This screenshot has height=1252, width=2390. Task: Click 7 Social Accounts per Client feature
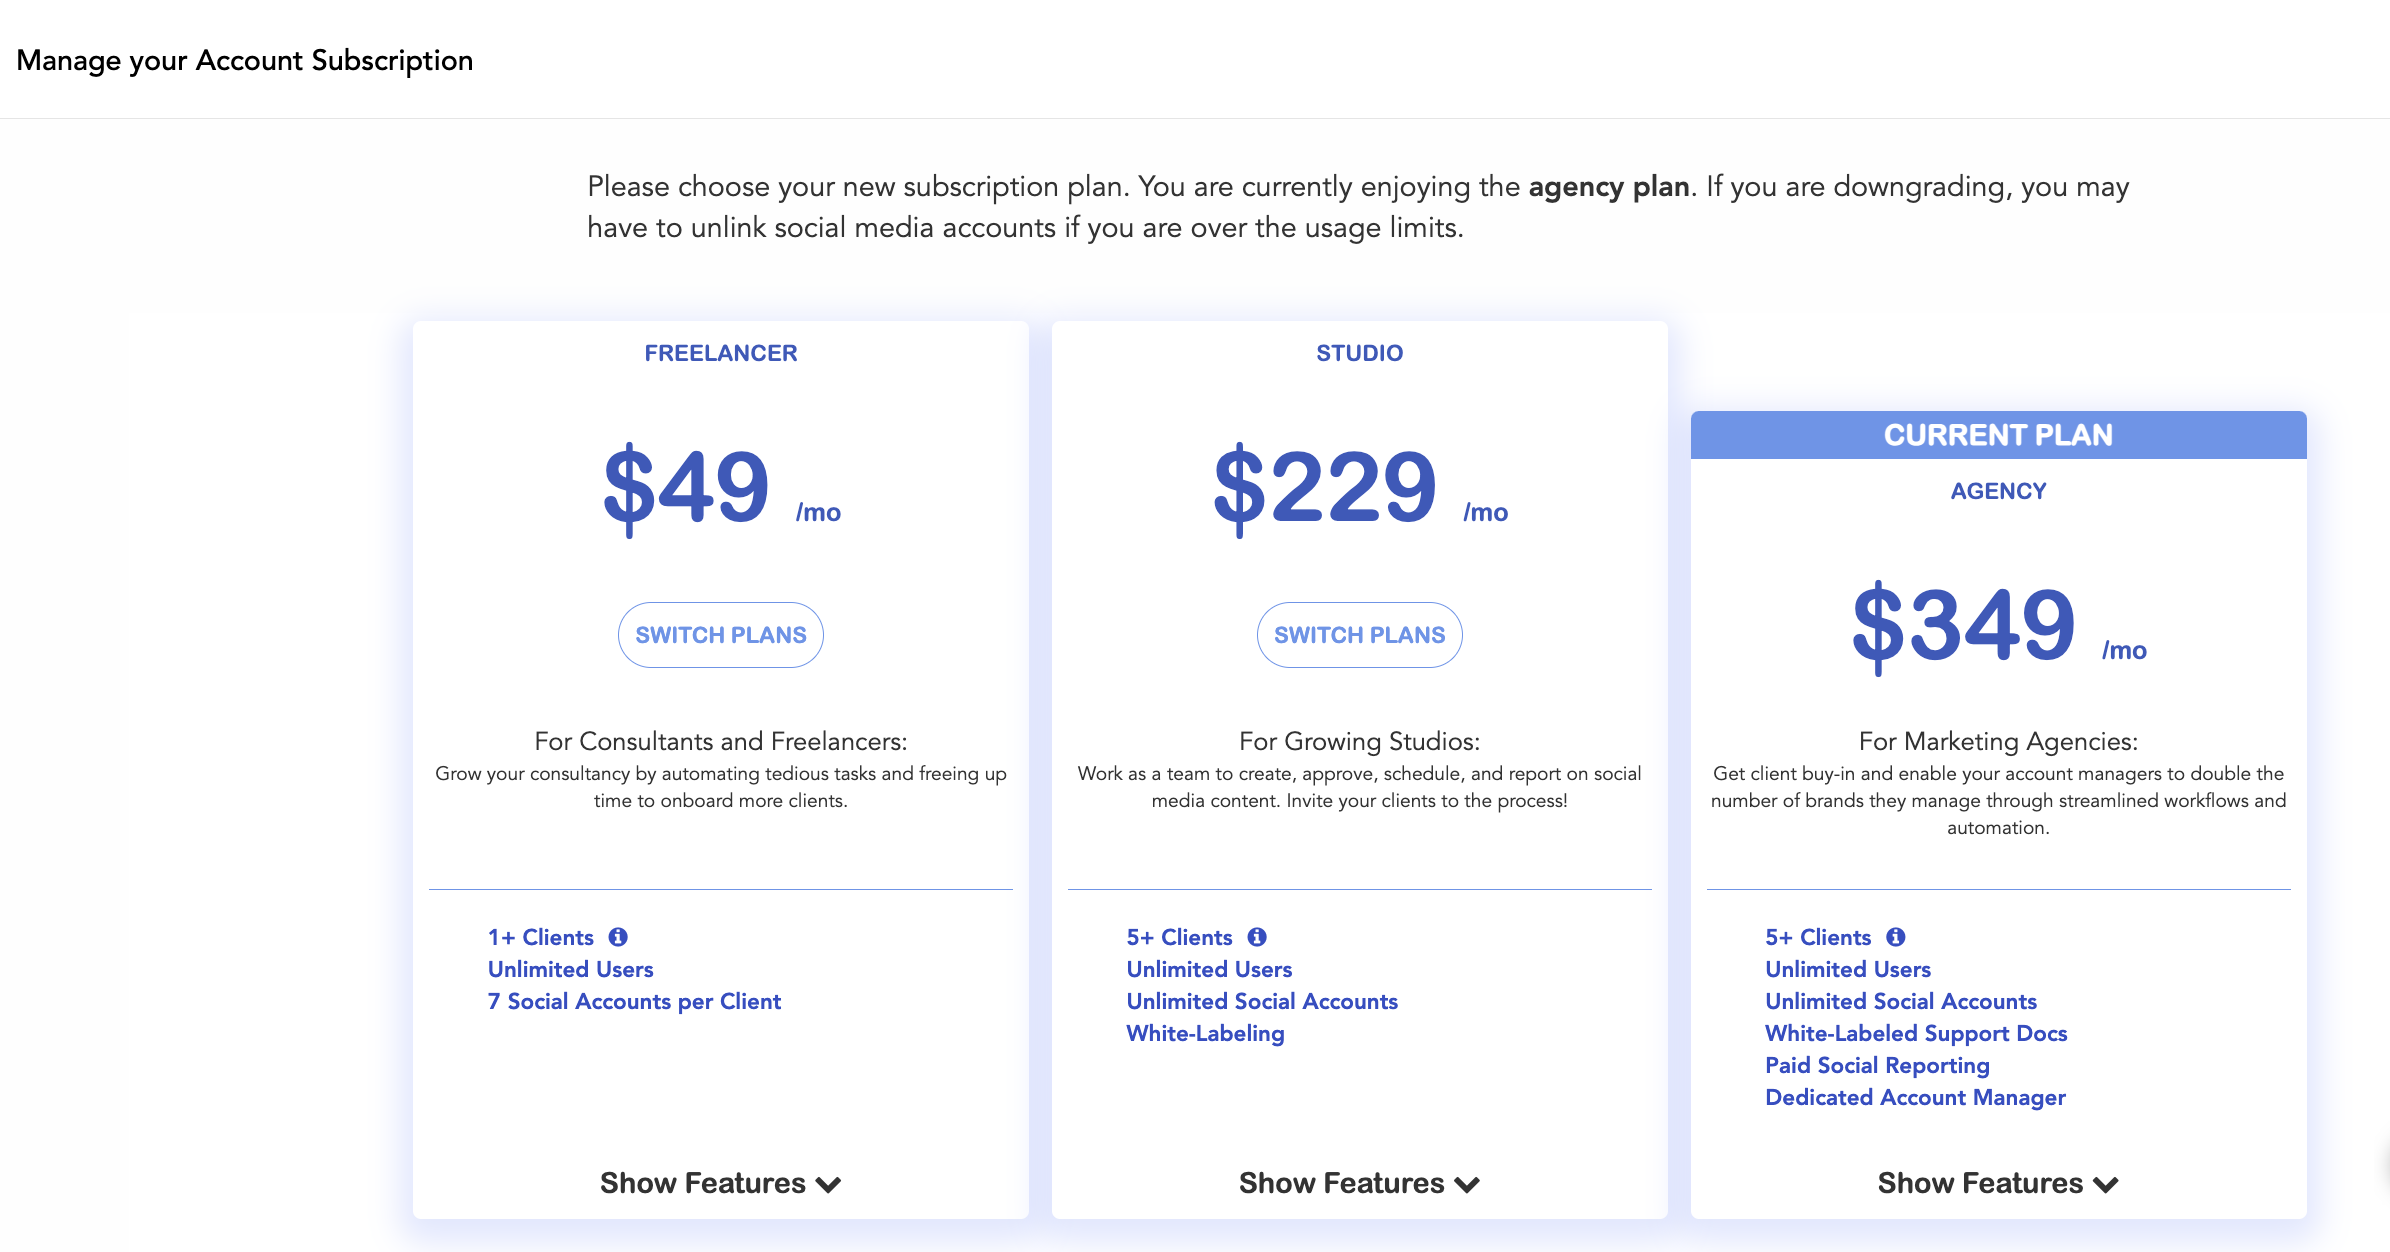point(634,1001)
